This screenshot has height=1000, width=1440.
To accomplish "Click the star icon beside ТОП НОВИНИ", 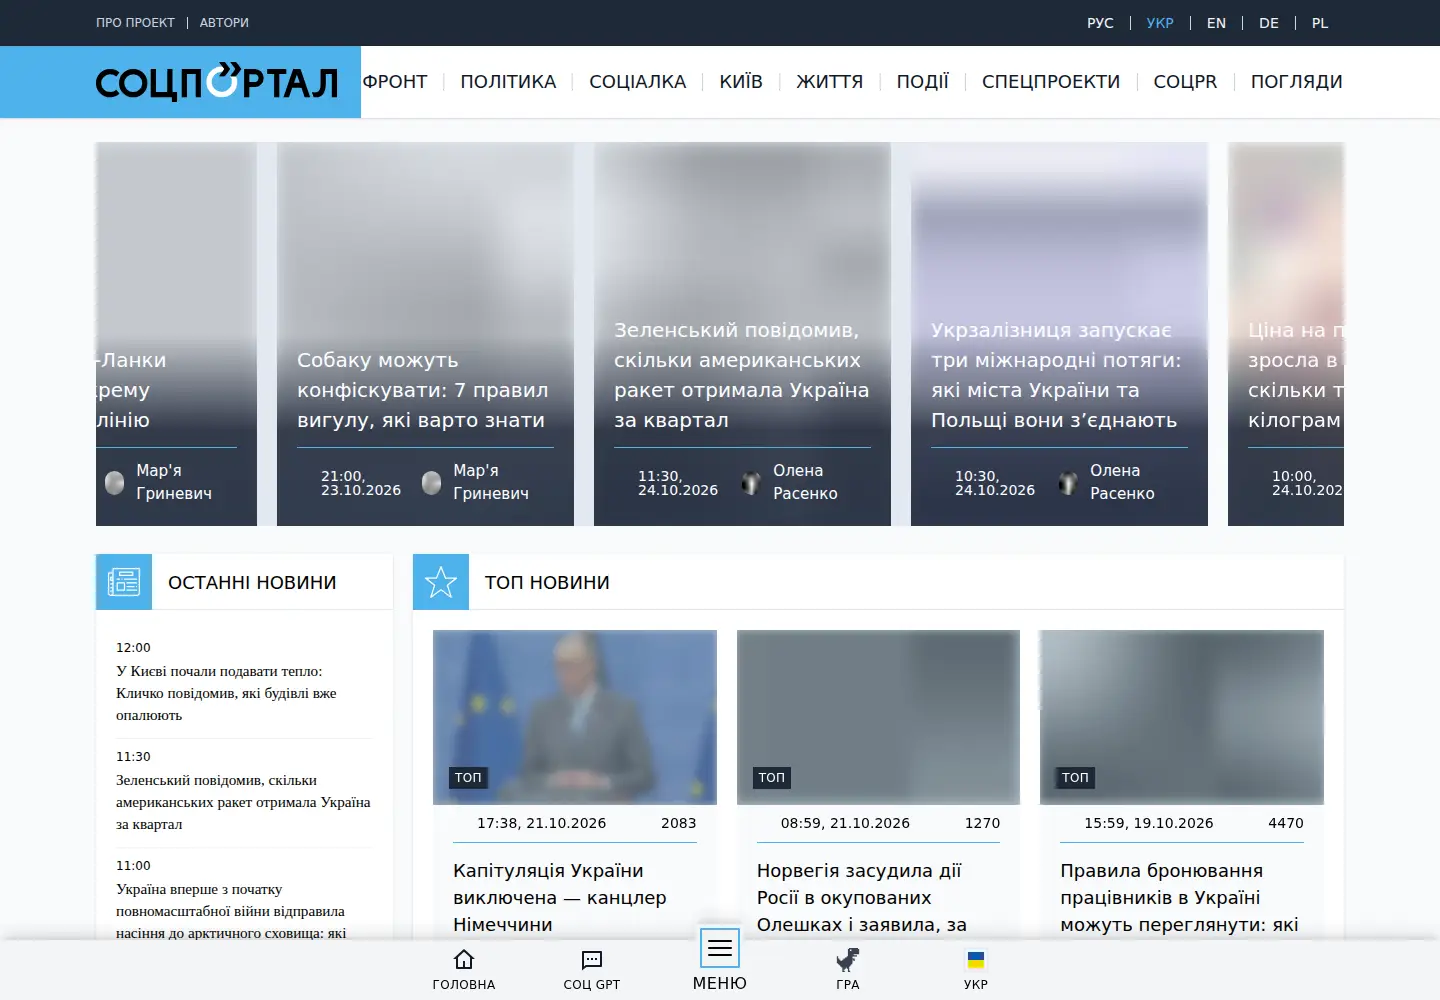I will tap(441, 582).
